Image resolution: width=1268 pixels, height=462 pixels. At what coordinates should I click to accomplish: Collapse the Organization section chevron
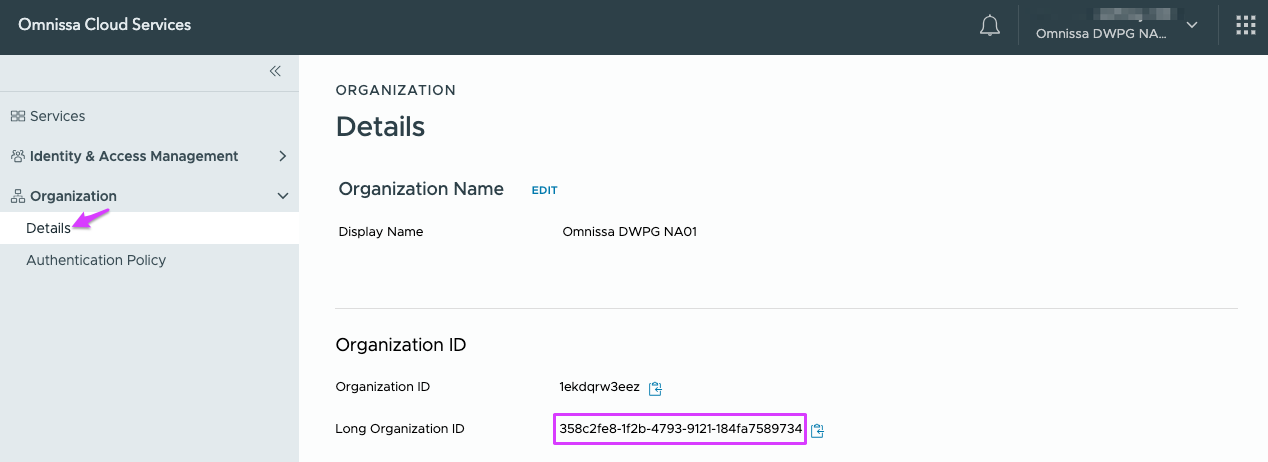point(282,196)
